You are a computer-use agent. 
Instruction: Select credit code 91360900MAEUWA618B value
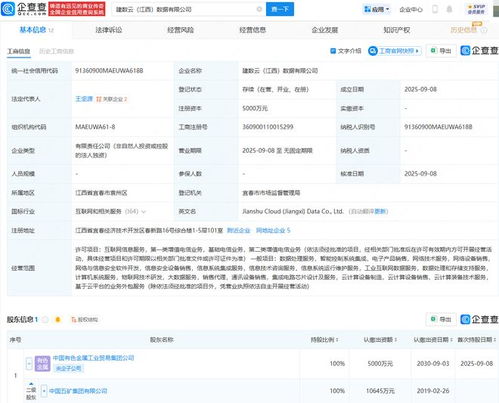109,71
